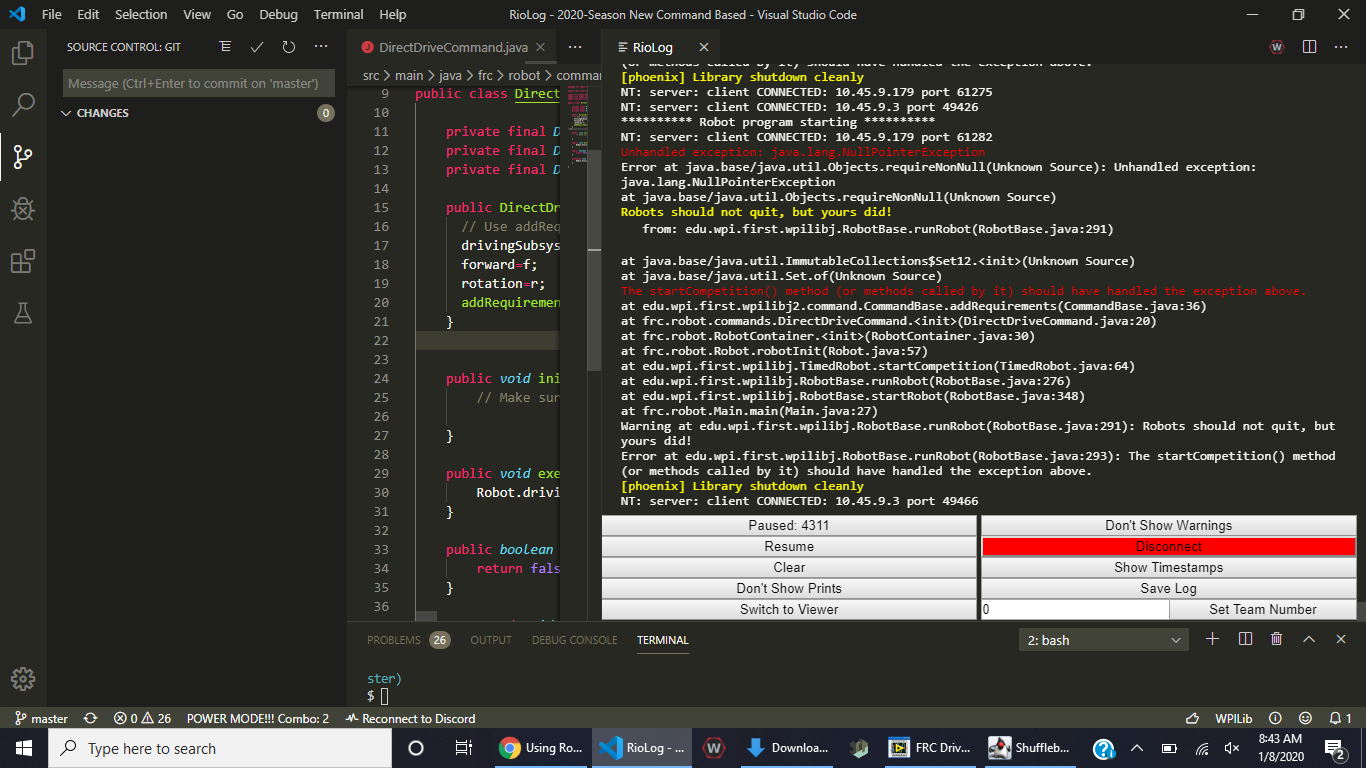Add a new terminal with plus icon
Image resolution: width=1366 pixels, height=768 pixels.
pos(1213,639)
